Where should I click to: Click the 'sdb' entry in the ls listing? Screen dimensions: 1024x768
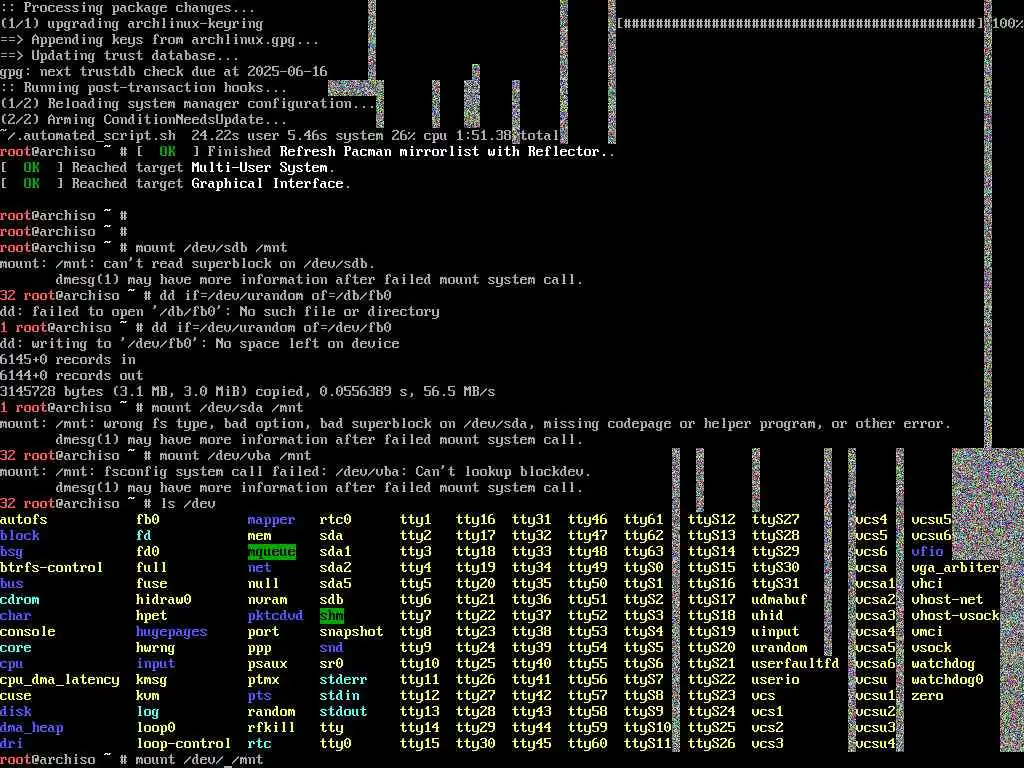pos(331,600)
